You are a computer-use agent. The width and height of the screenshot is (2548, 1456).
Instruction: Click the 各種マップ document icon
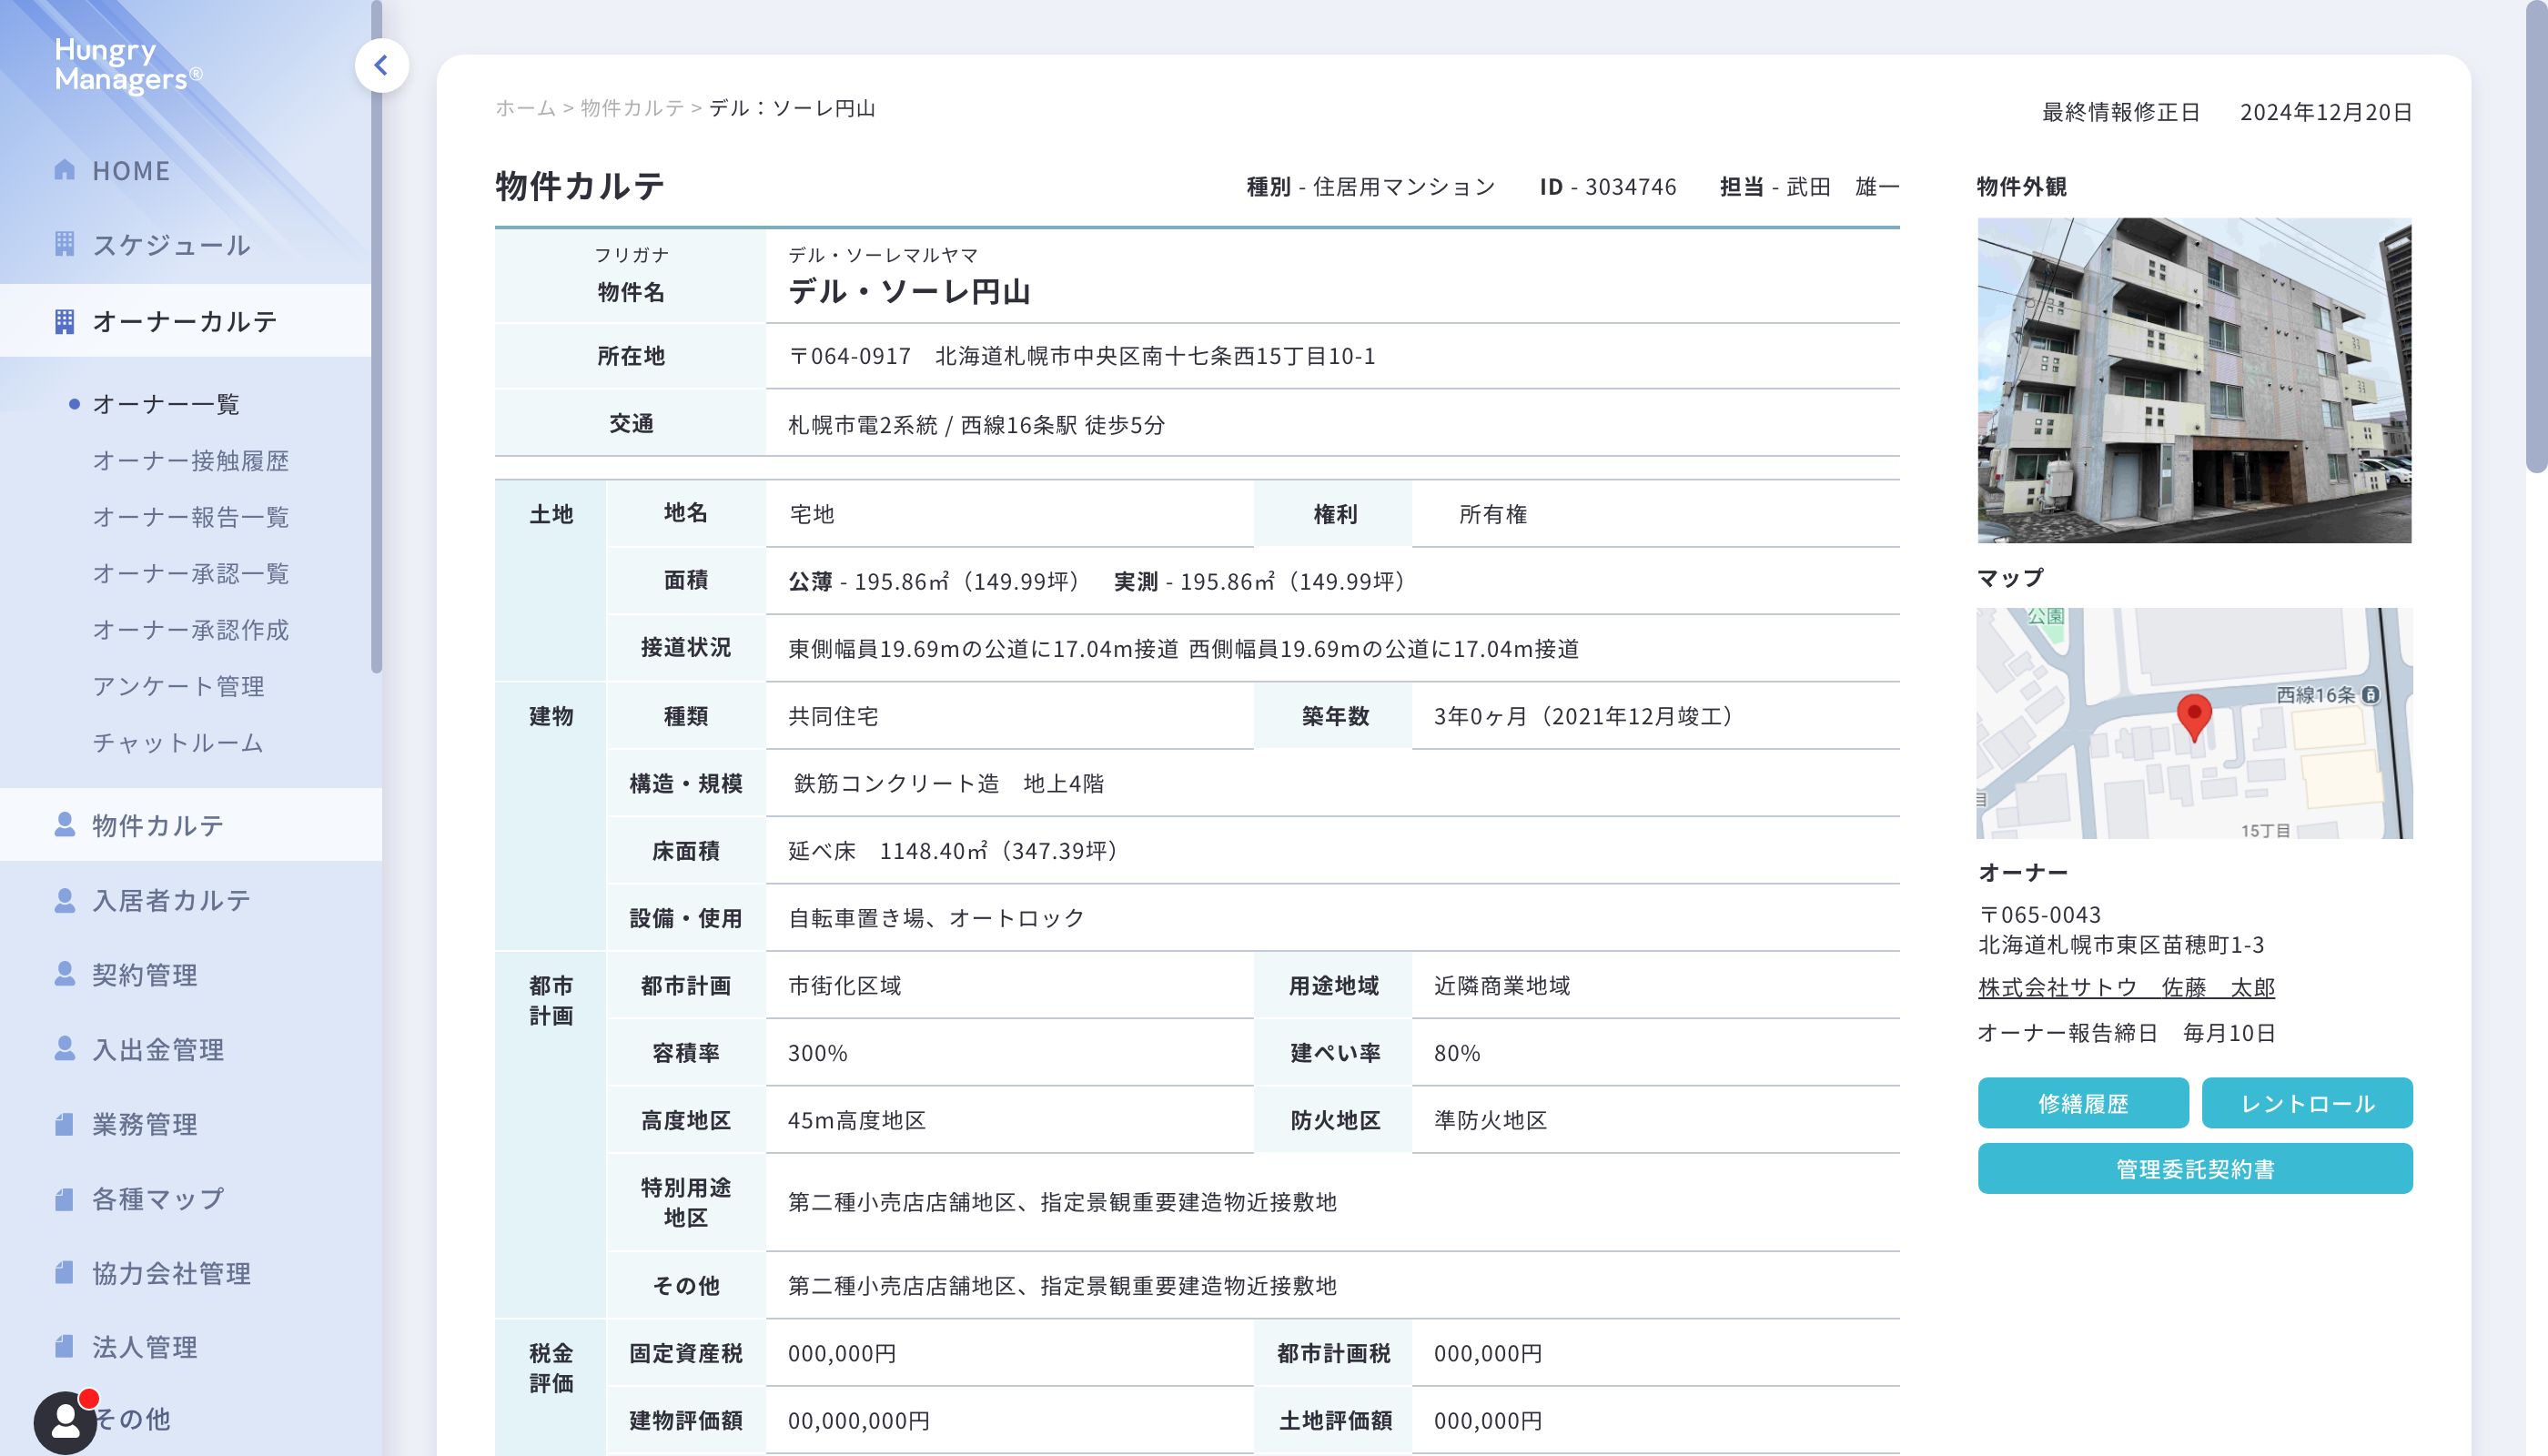64,1199
